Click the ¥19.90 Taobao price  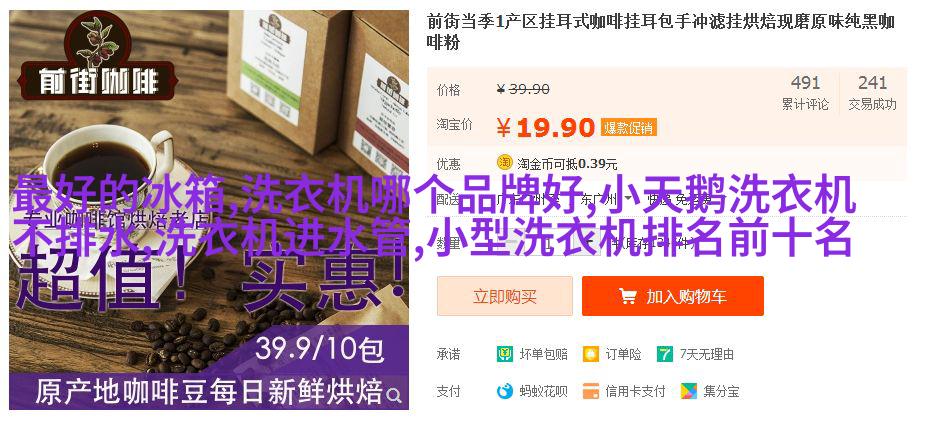click(x=545, y=128)
